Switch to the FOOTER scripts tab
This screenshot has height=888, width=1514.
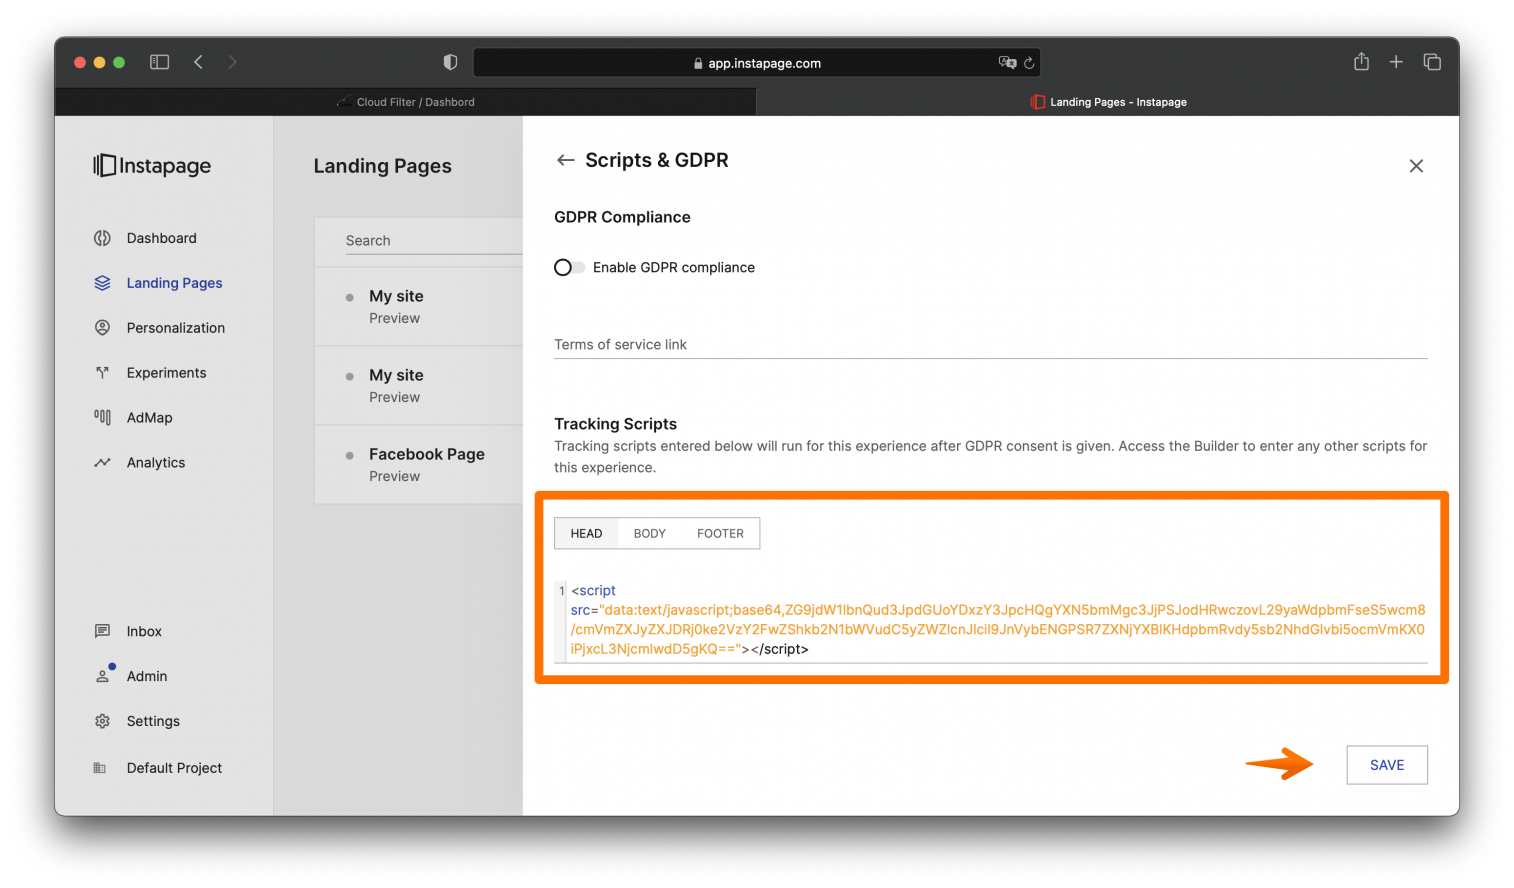[720, 533]
